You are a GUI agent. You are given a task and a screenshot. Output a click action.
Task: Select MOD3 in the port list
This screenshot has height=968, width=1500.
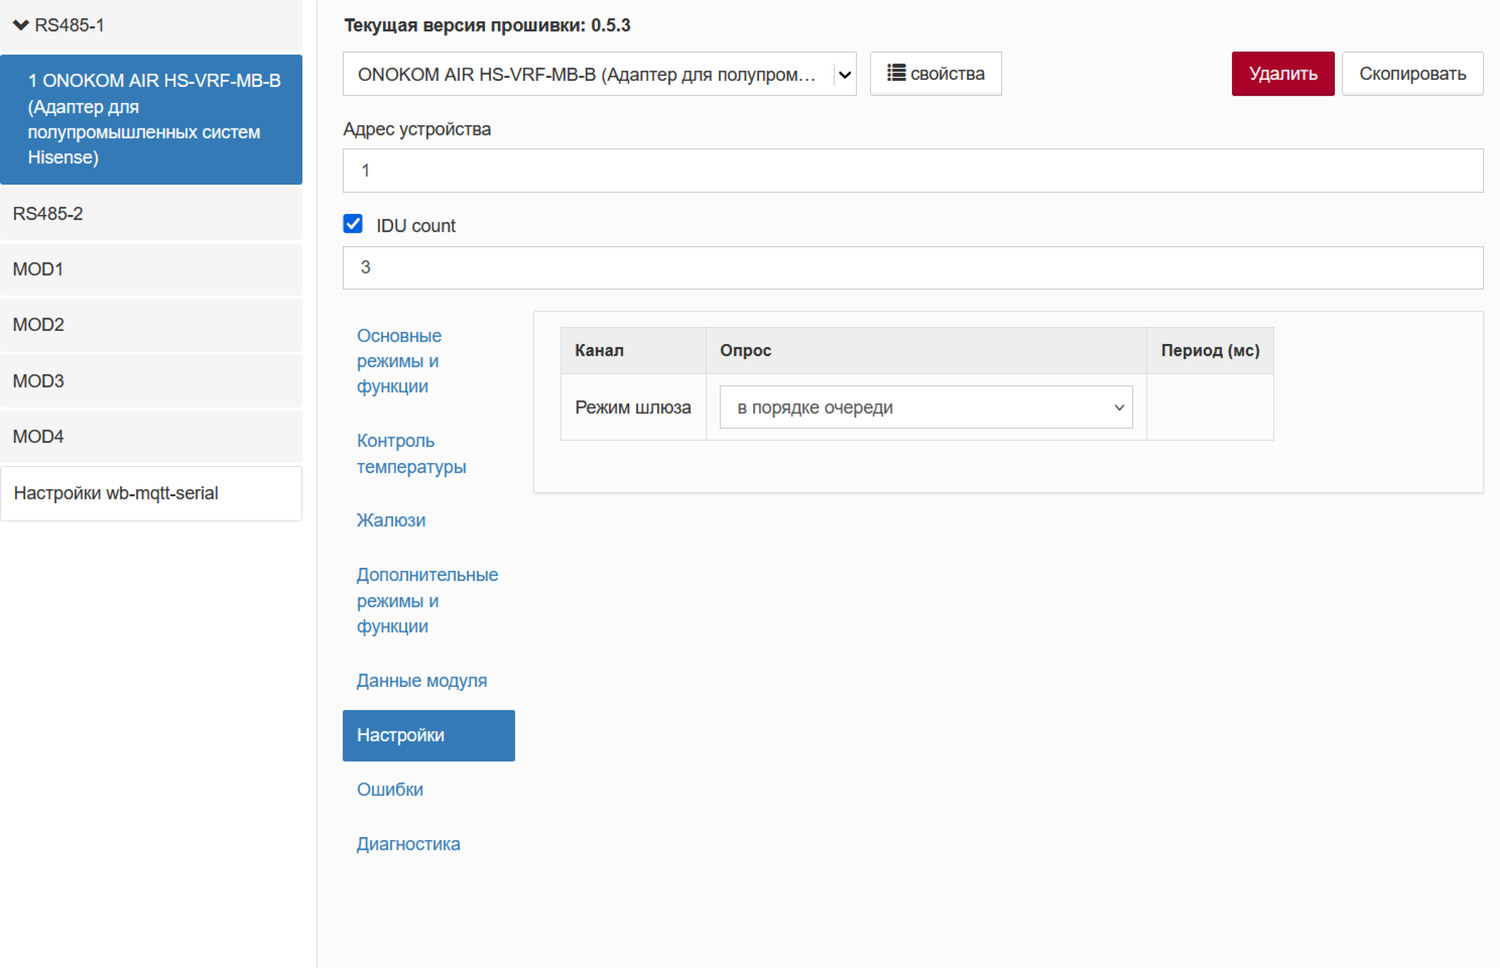pos(150,381)
